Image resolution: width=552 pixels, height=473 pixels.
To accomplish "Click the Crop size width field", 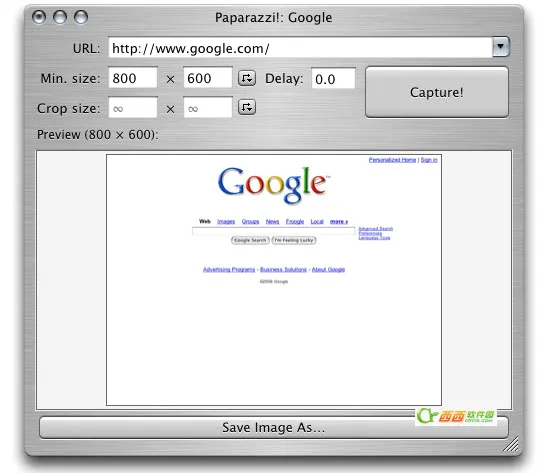I will pyautogui.click(x=133, y=107).
